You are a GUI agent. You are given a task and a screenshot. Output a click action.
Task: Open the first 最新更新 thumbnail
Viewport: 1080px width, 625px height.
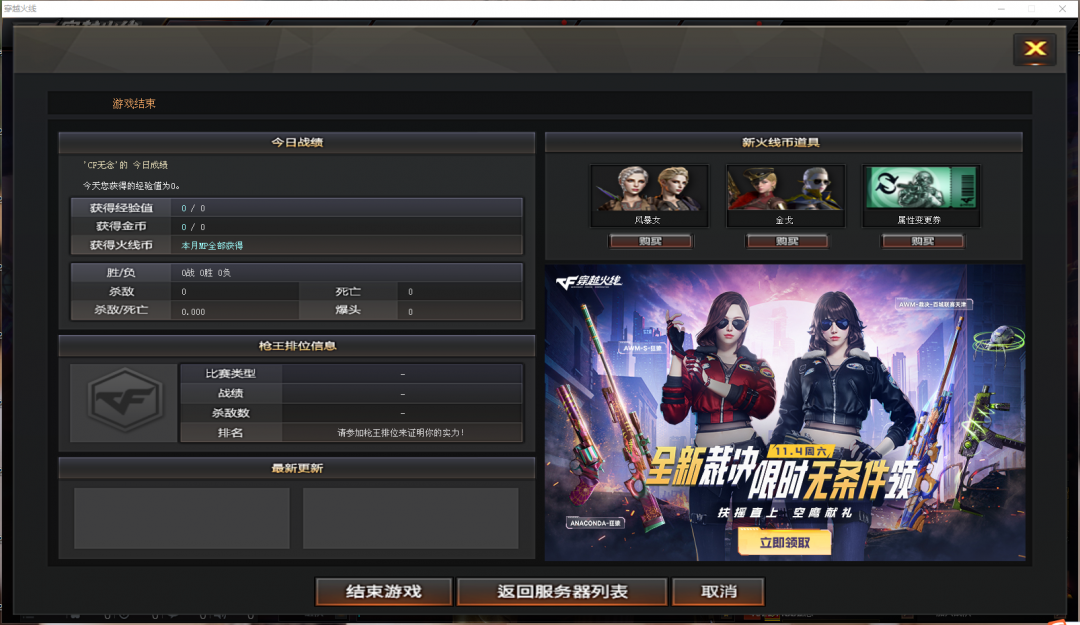tap(182, 518)
